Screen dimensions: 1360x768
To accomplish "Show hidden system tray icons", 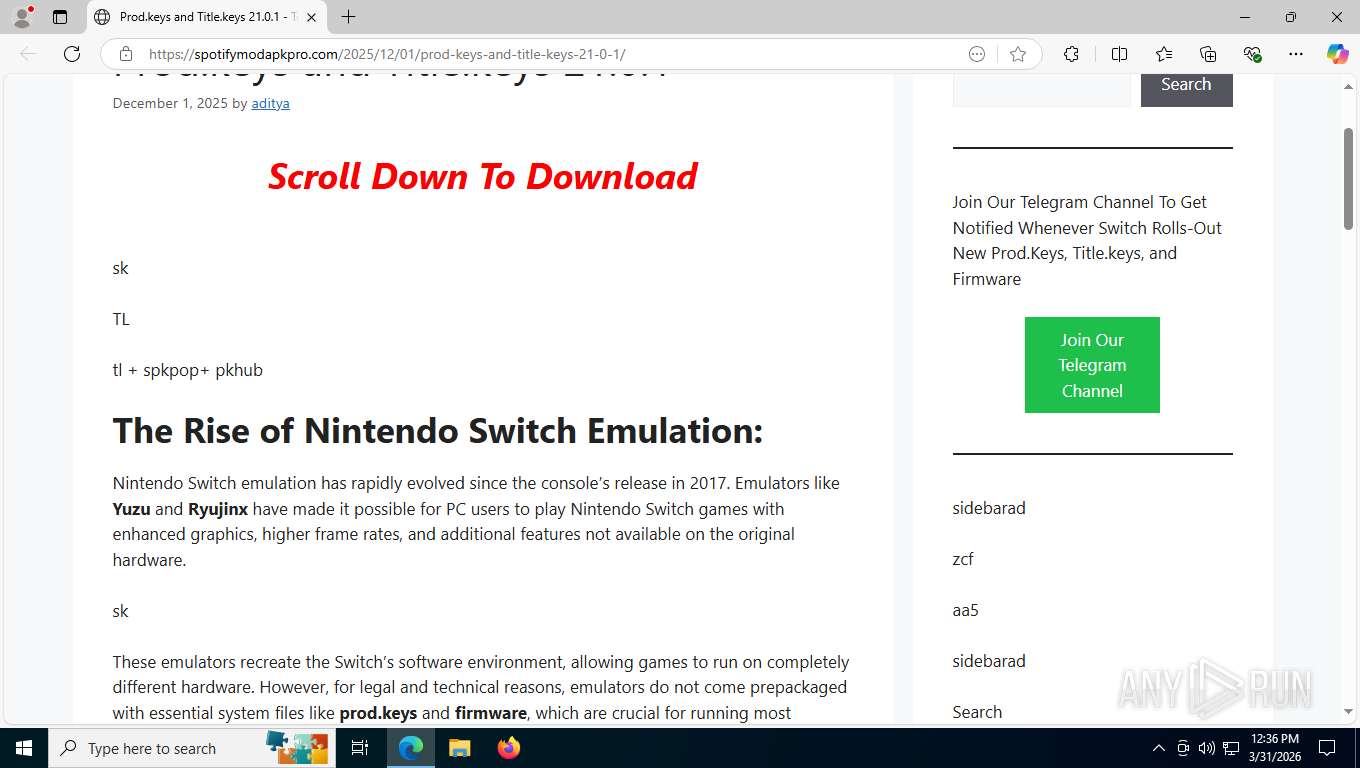I will (x=1159, y=748).
